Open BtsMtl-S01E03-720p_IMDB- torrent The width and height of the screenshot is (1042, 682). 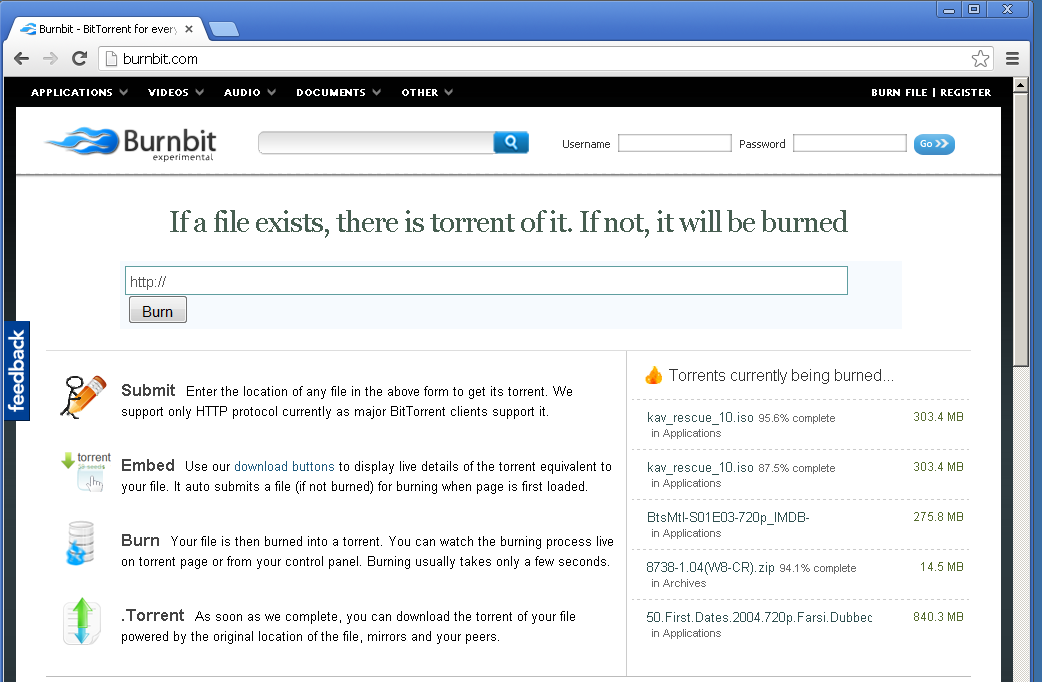pos(728,517)
